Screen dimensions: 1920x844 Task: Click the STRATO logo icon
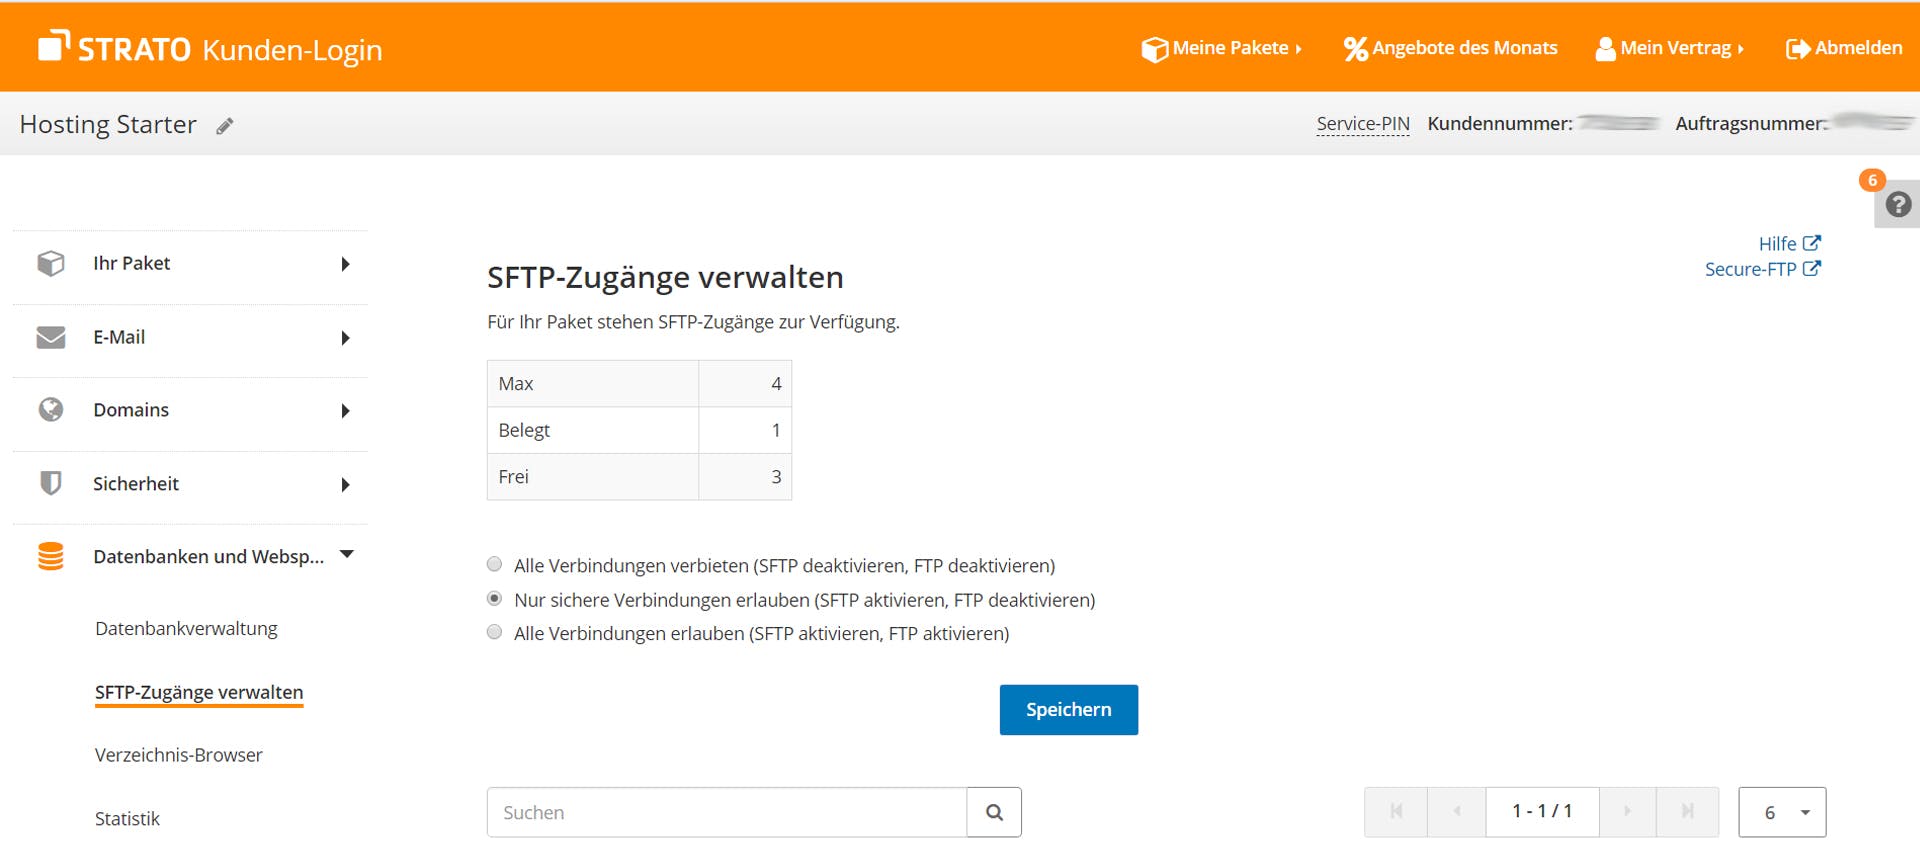tap(54, 46)
